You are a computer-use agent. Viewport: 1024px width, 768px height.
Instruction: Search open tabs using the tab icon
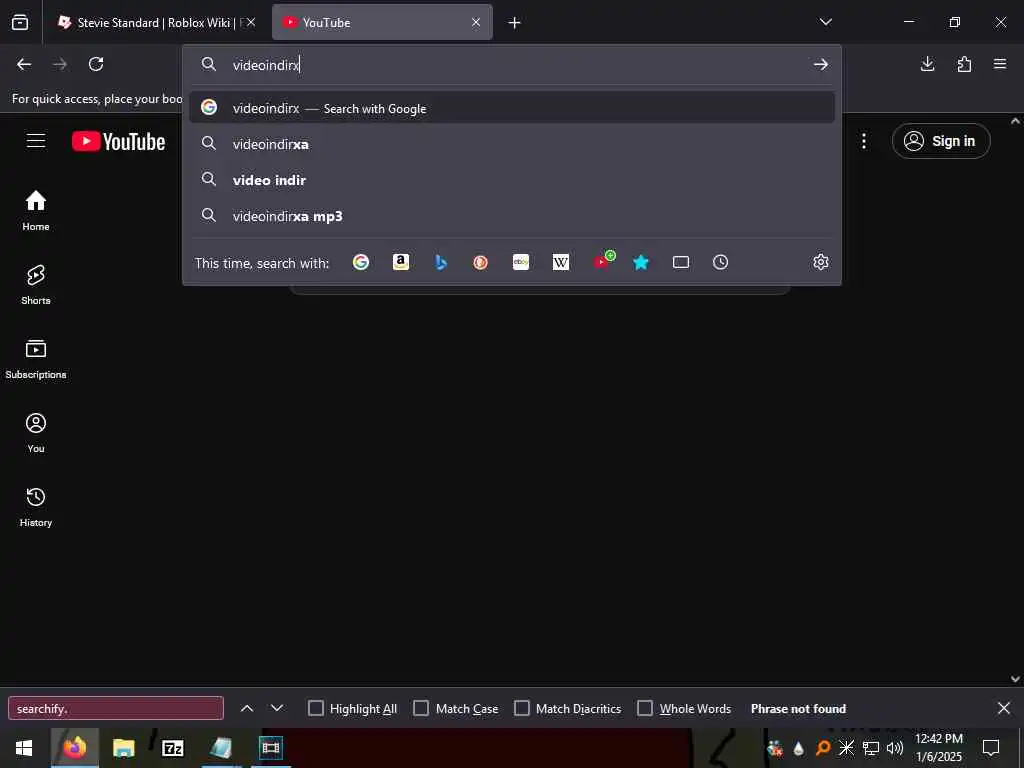click(680, 263)
